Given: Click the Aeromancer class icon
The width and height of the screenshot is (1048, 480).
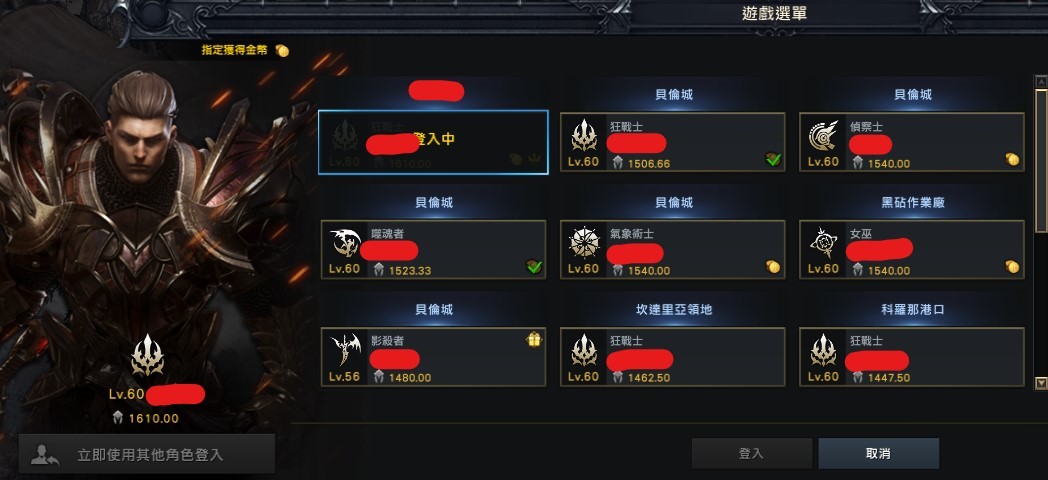Looking at the screenshot, I should coord(583,243).
